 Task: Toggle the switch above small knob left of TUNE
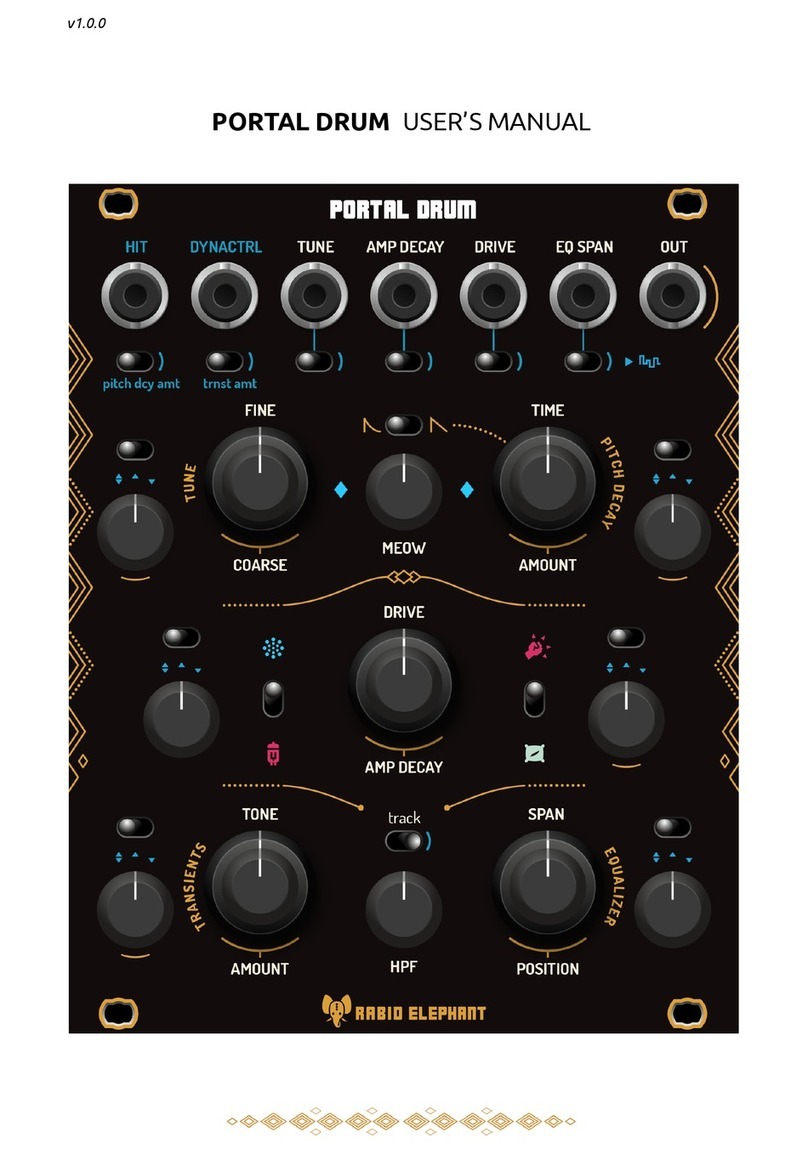(x=135, y=450)
